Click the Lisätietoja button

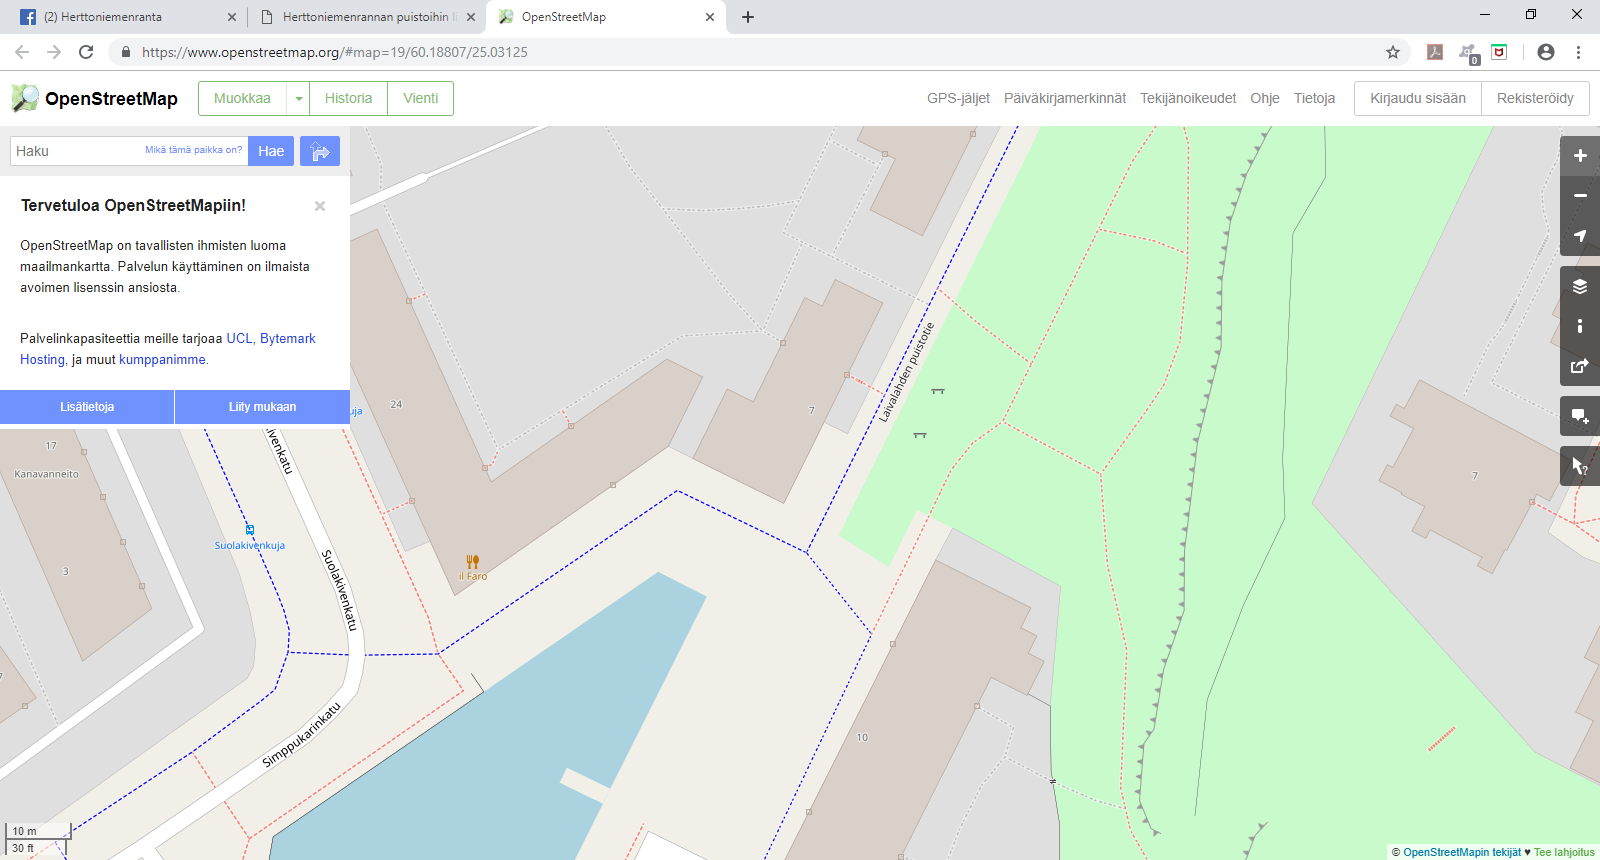tap(87, 407)
